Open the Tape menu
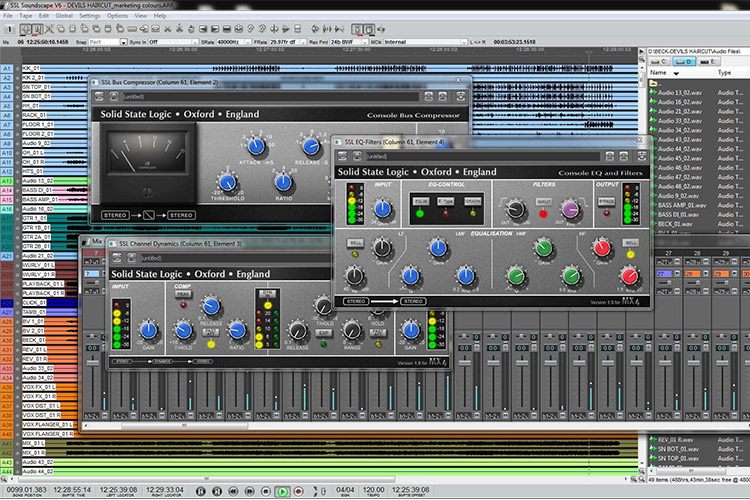 click(x=25, y=16)
